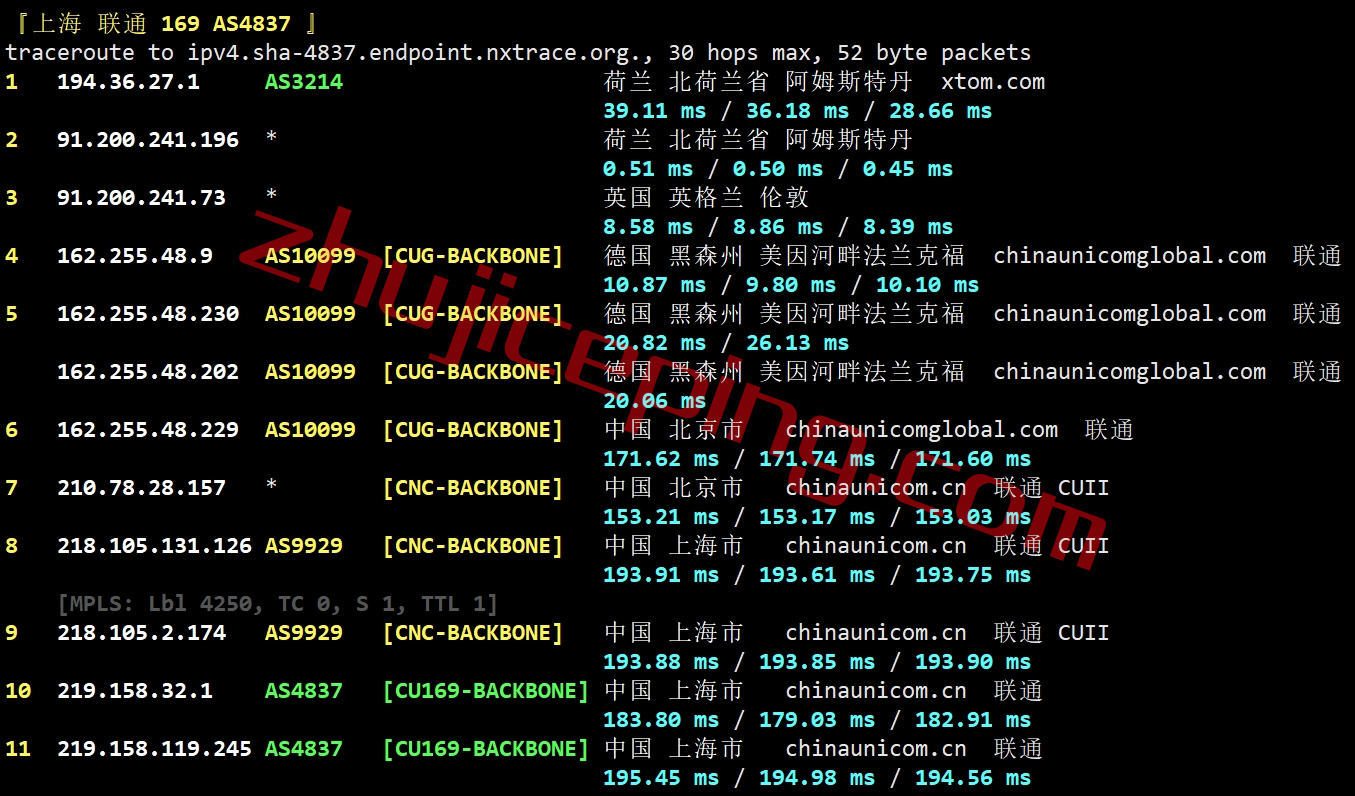The width and height of the screenshot is (1355, 796).
Task: Click the [CU169-BACKBONE] tag on hop 11
Action: pos(486,749)
